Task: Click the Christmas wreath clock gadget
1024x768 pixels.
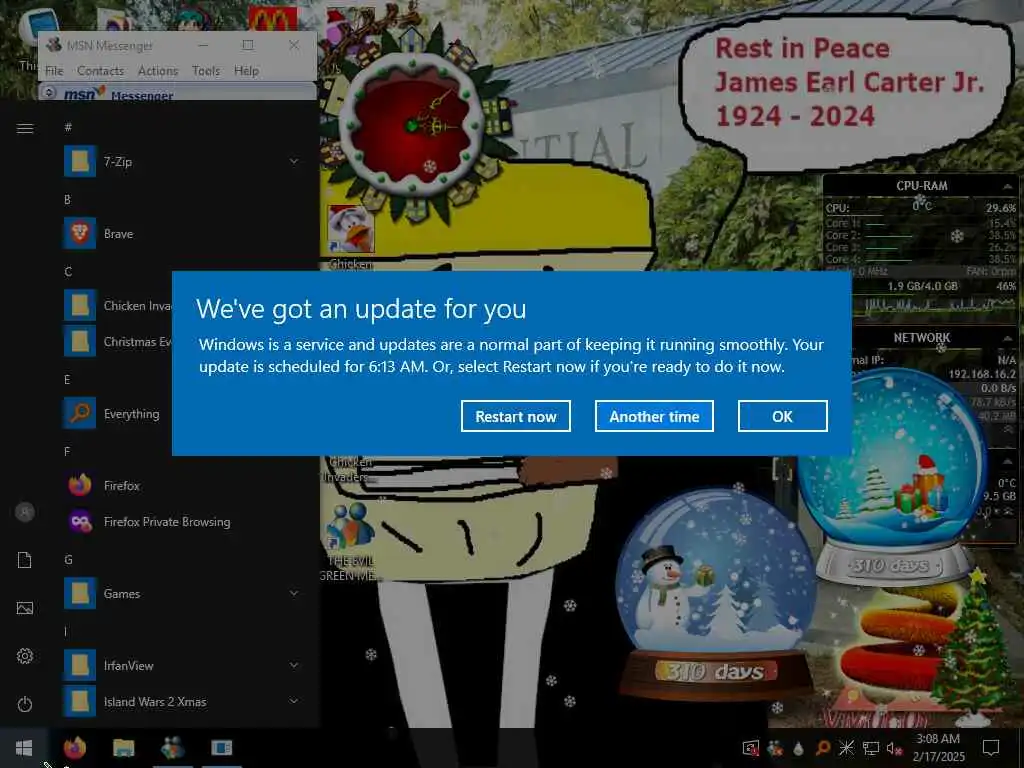Action: click(413, 125)
